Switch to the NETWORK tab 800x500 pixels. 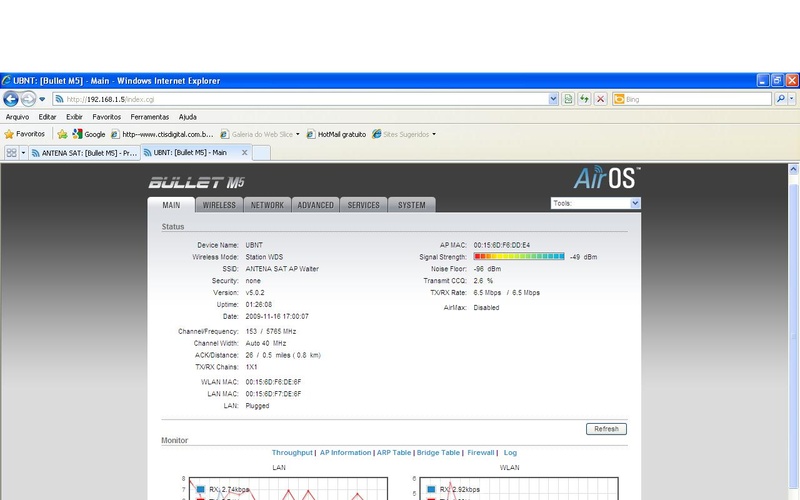tap(267, 205)
